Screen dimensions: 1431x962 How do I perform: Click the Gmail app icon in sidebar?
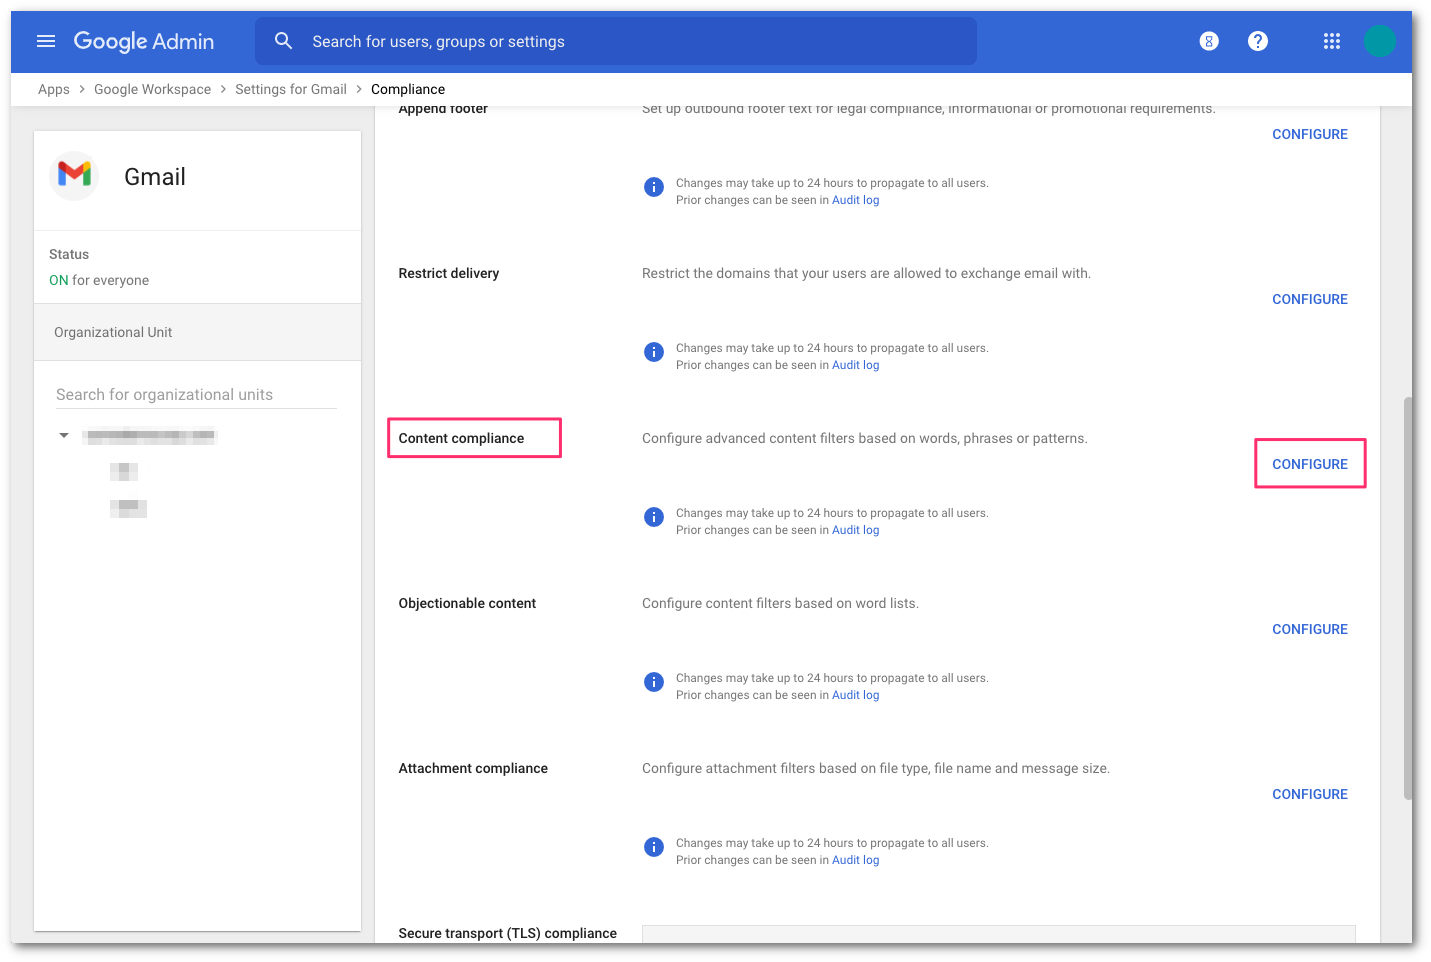(x=74, y=176)
